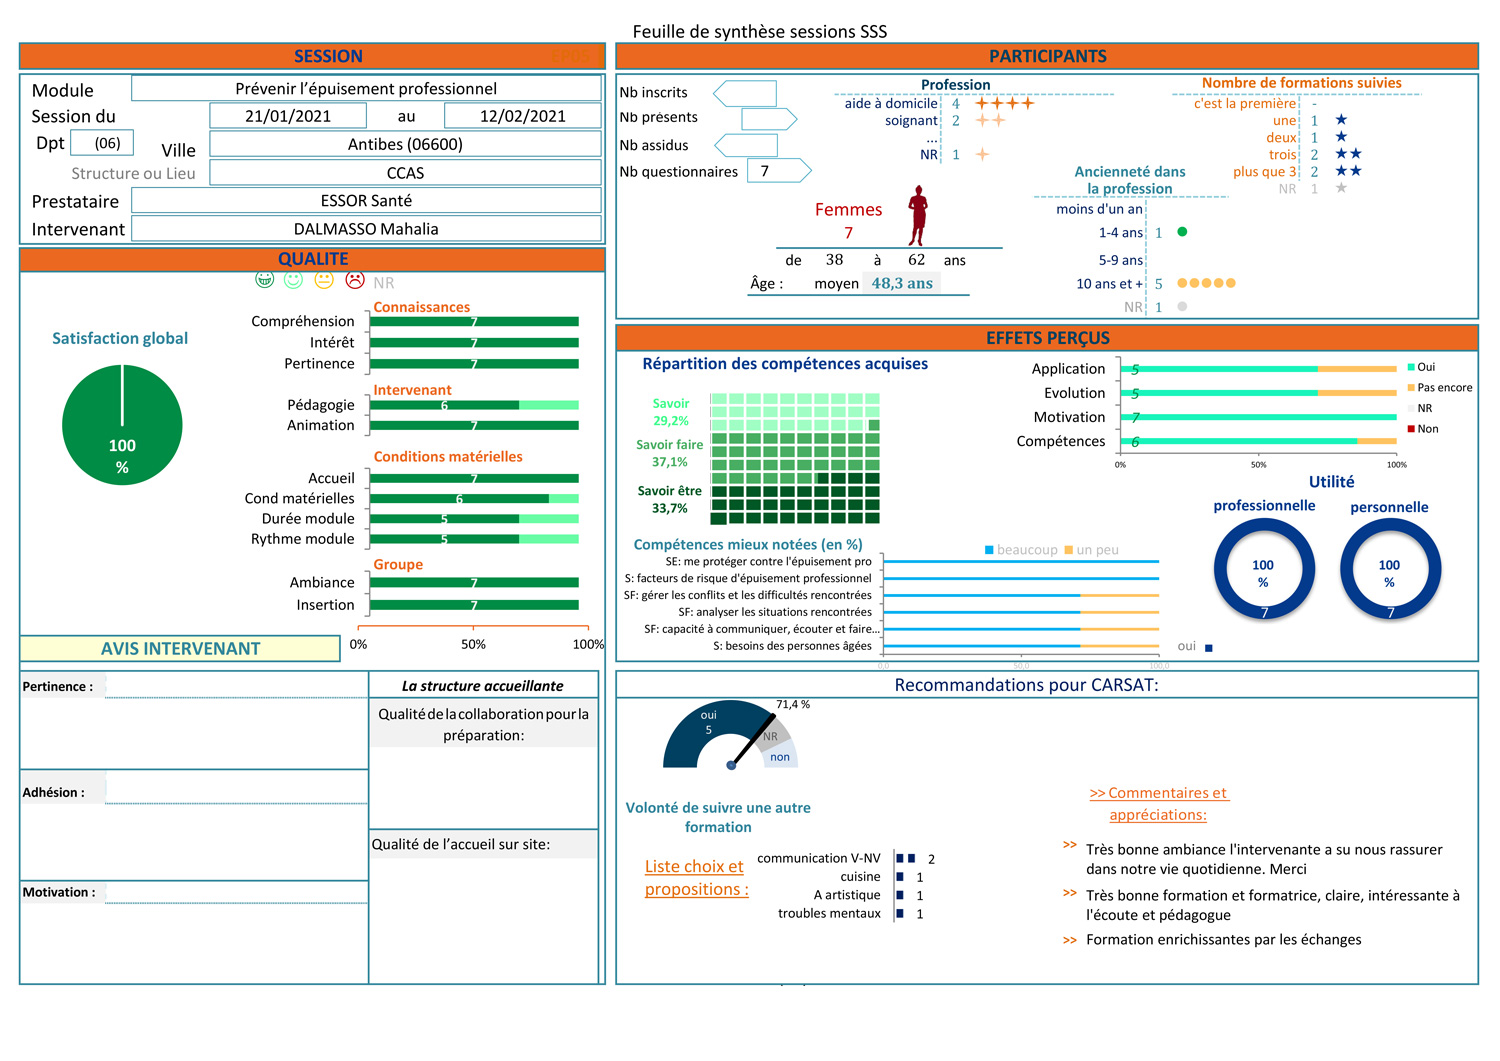
Task: Click the Durée module rating bar
Action: pyautogui.click(x=474, y=519)
